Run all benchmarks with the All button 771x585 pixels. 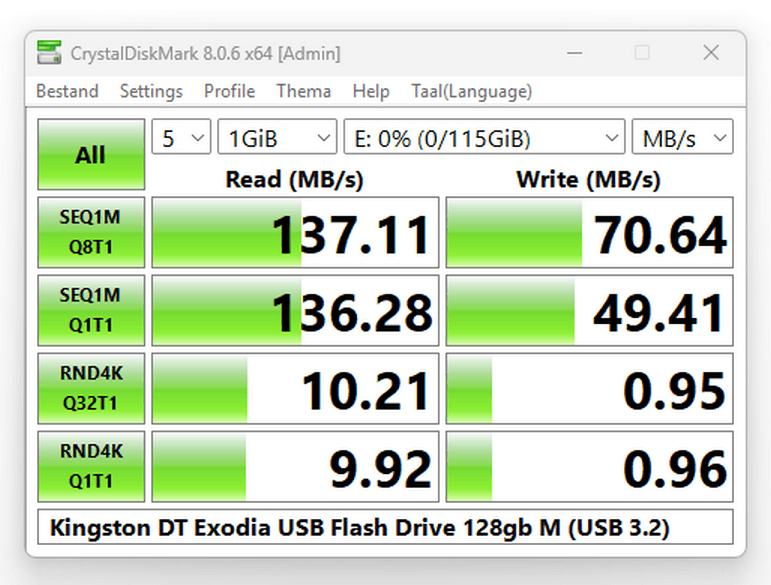point(91,154)
